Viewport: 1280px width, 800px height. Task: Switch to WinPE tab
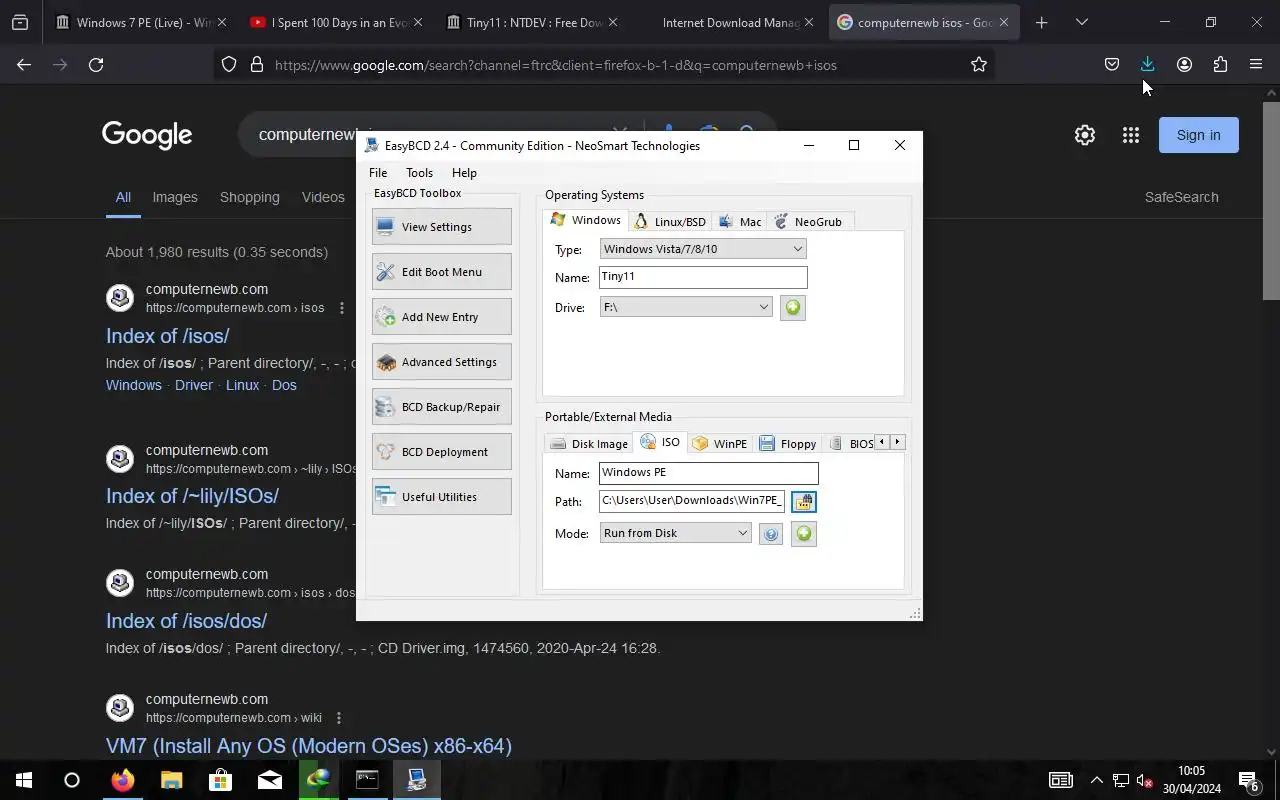point(720,444)
